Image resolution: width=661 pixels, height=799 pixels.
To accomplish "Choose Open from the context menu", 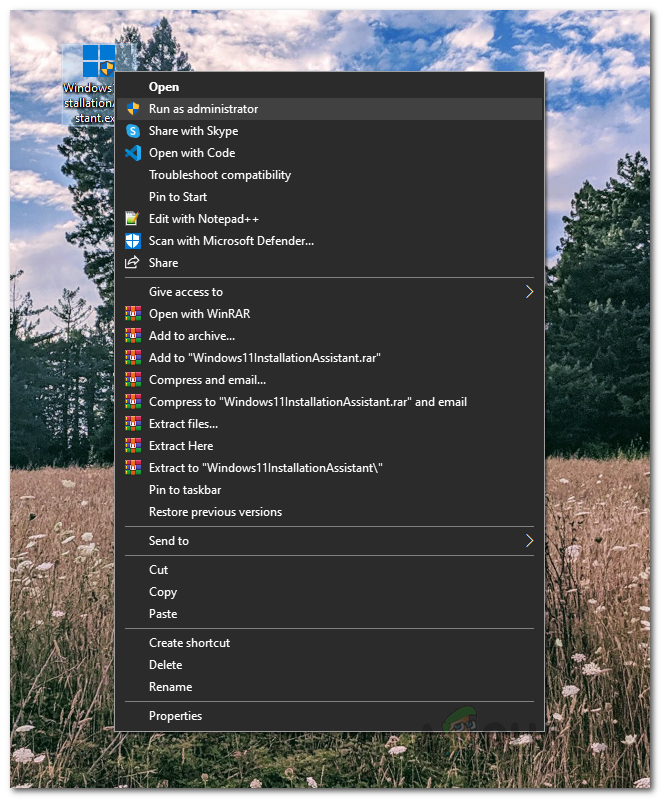I will [x=329, y=87].
